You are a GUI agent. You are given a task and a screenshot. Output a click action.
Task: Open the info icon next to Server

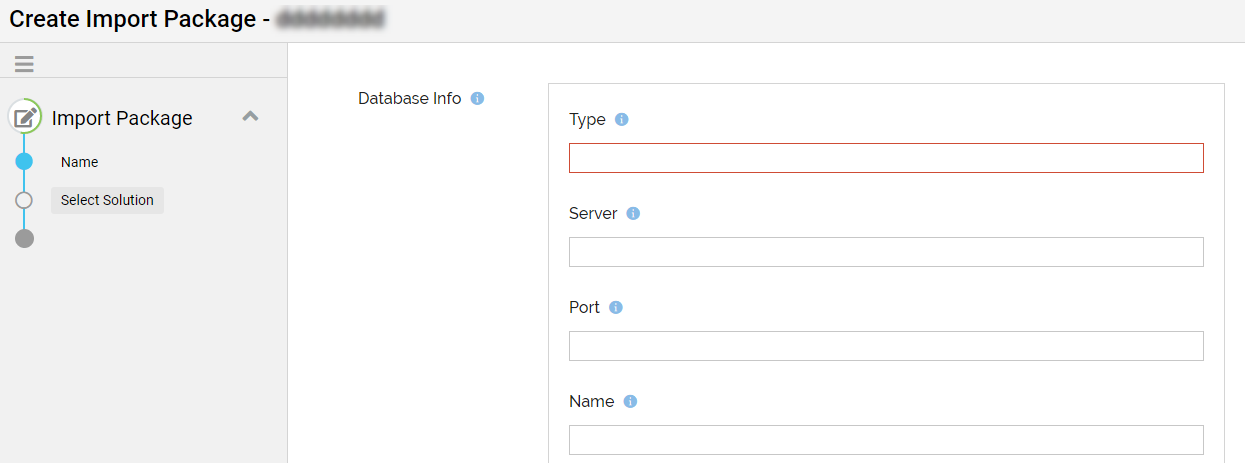coord(633,214)
